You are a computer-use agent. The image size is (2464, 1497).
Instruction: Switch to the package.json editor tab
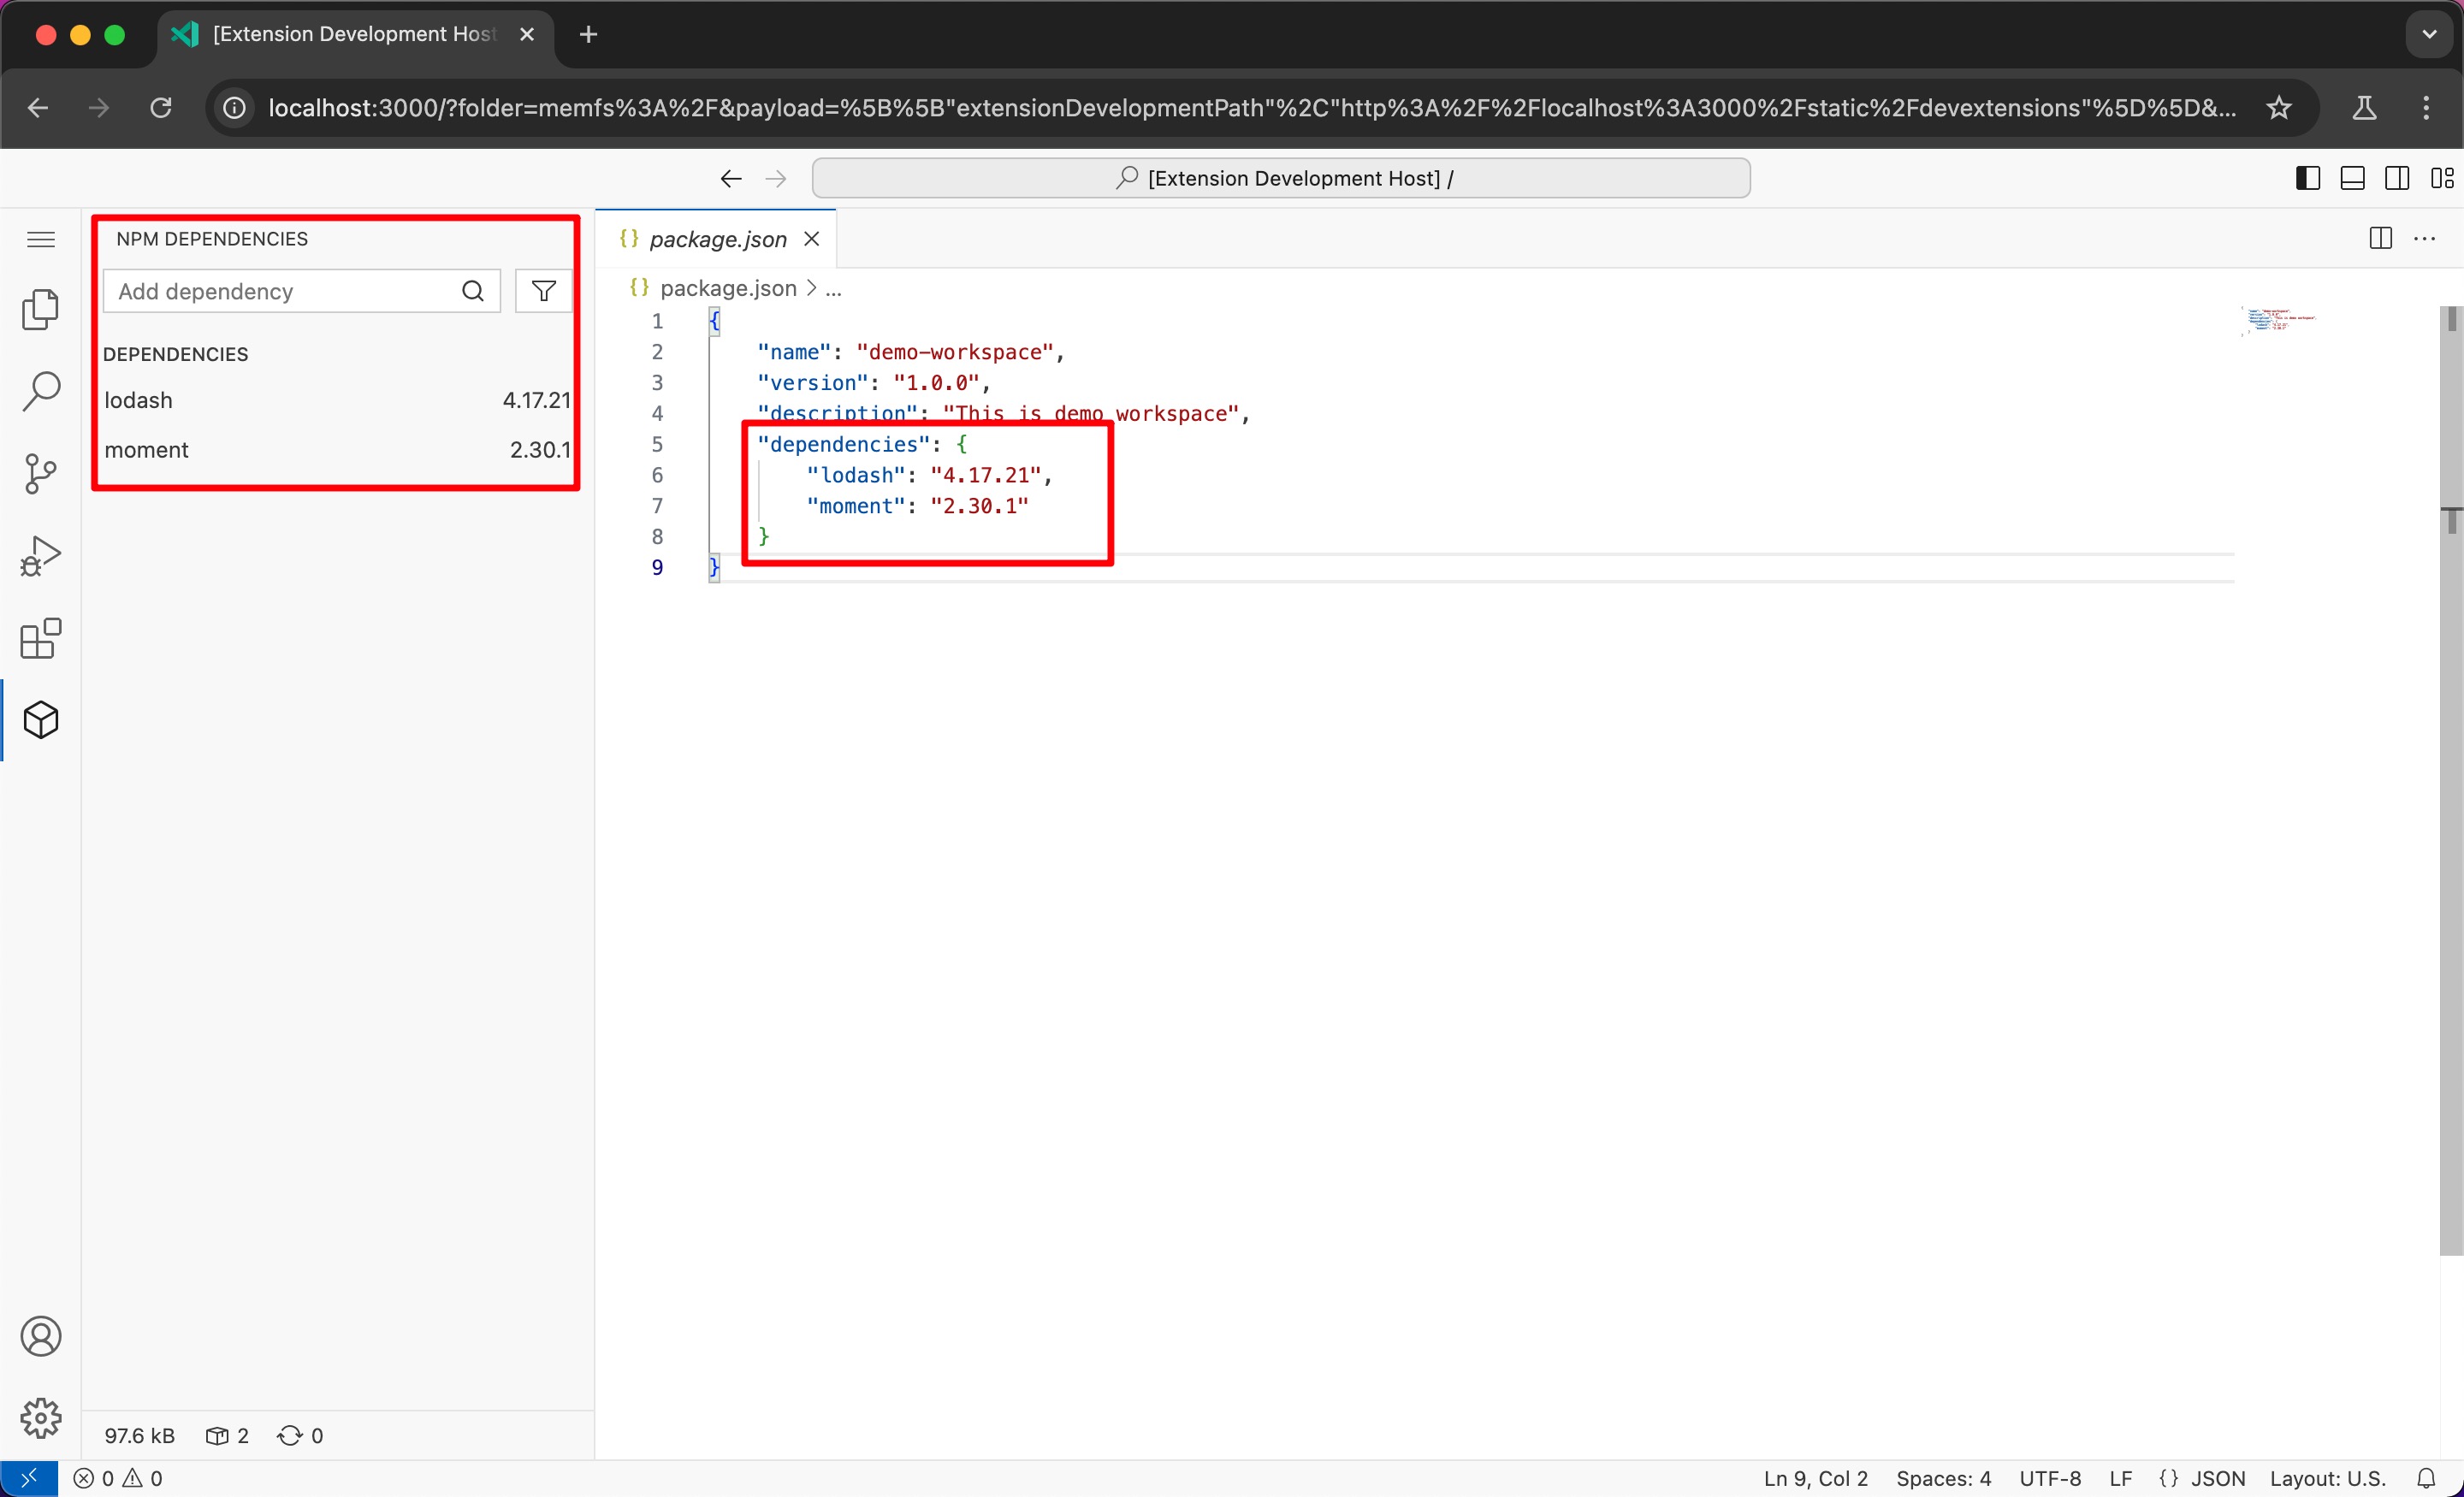pos(717,239)
